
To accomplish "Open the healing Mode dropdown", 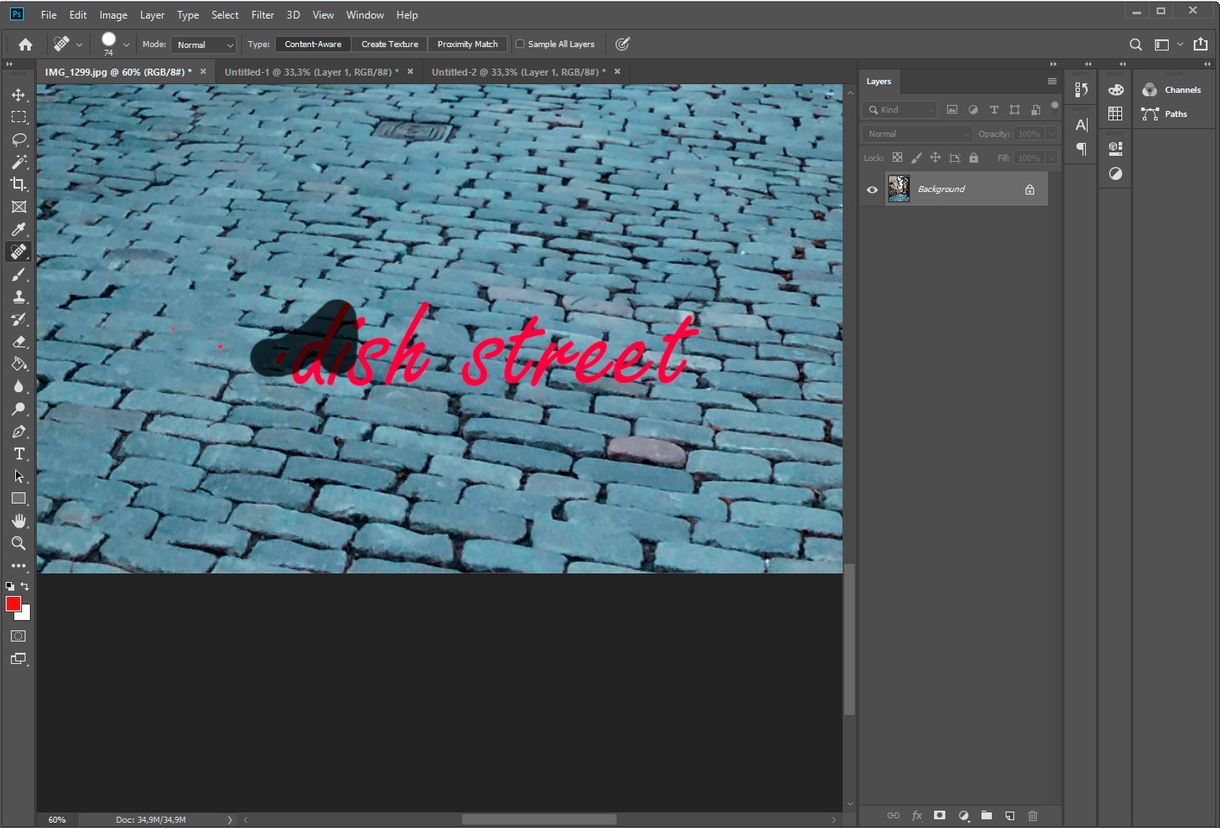I will (x=203, y=44).
